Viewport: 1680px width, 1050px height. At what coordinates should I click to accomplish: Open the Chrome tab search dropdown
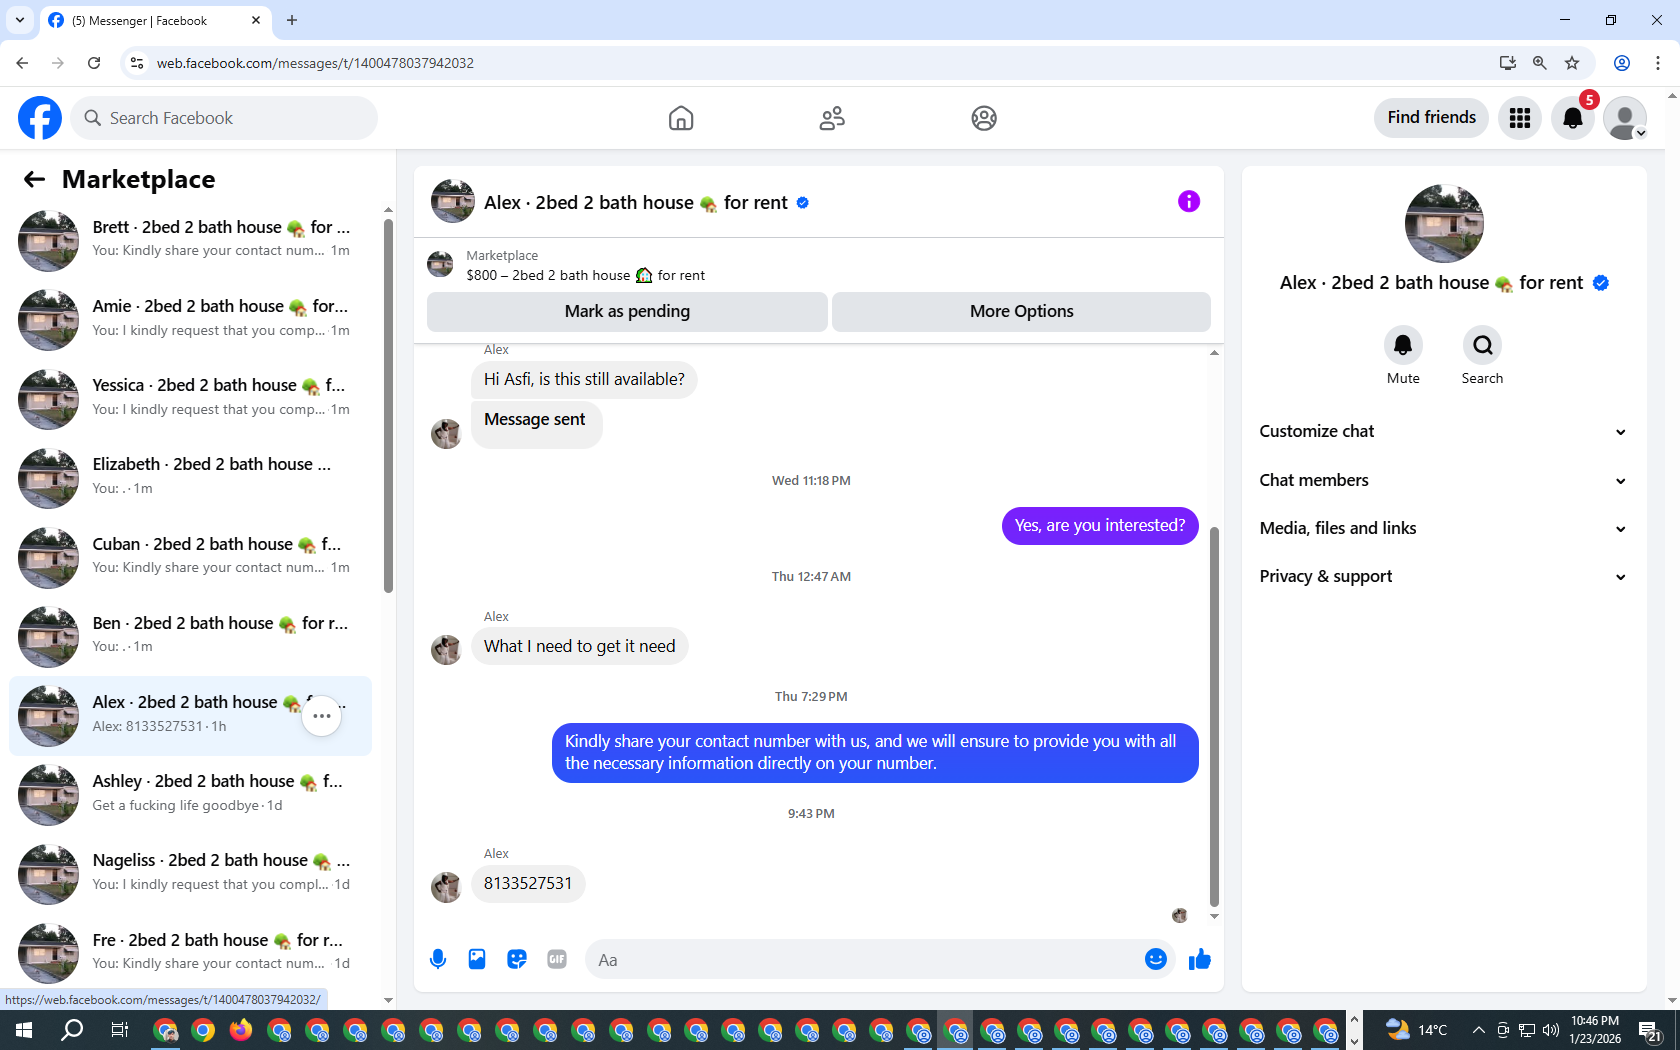tap(20, 20)
